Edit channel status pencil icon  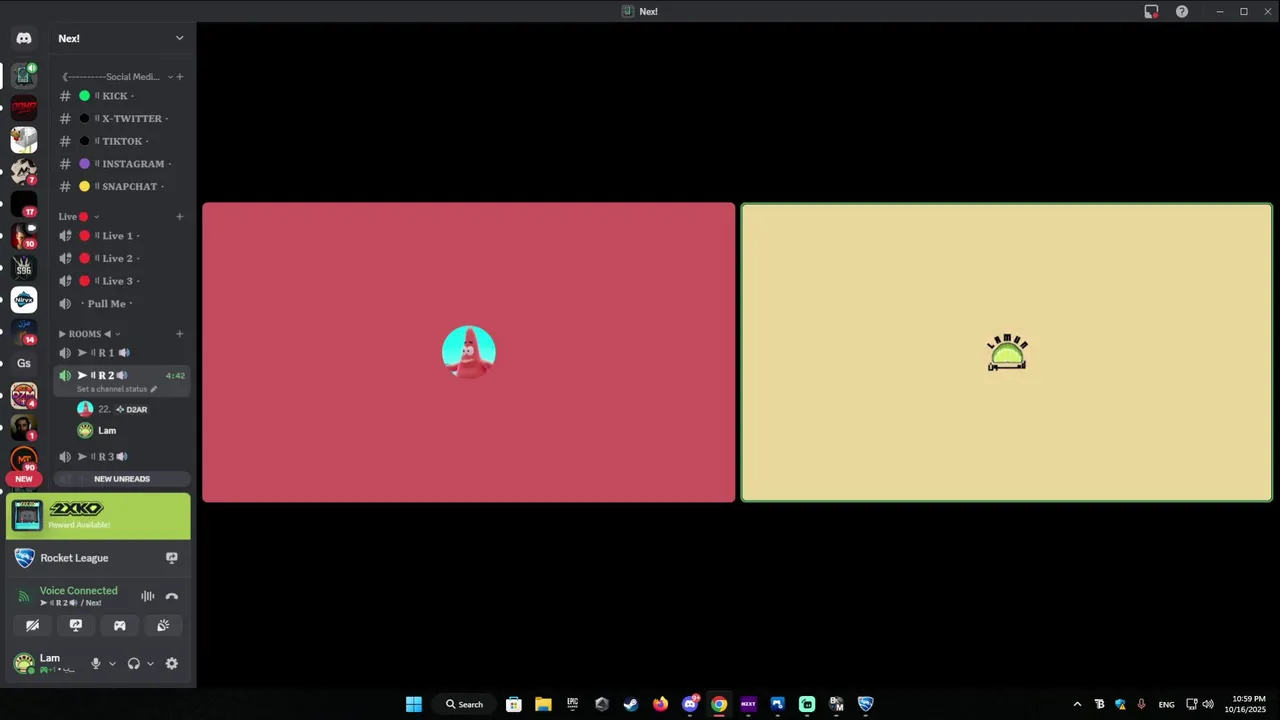click(153, 389)
